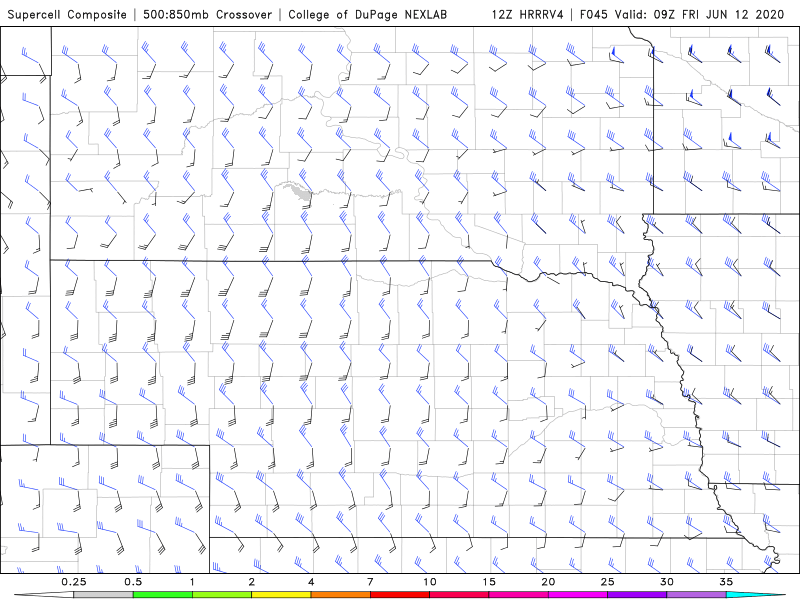Image resolution: width=800 pixels, height=600 pixels.
Task: Click the 'F045' forecast hour text
Action: tap(593, 14)
